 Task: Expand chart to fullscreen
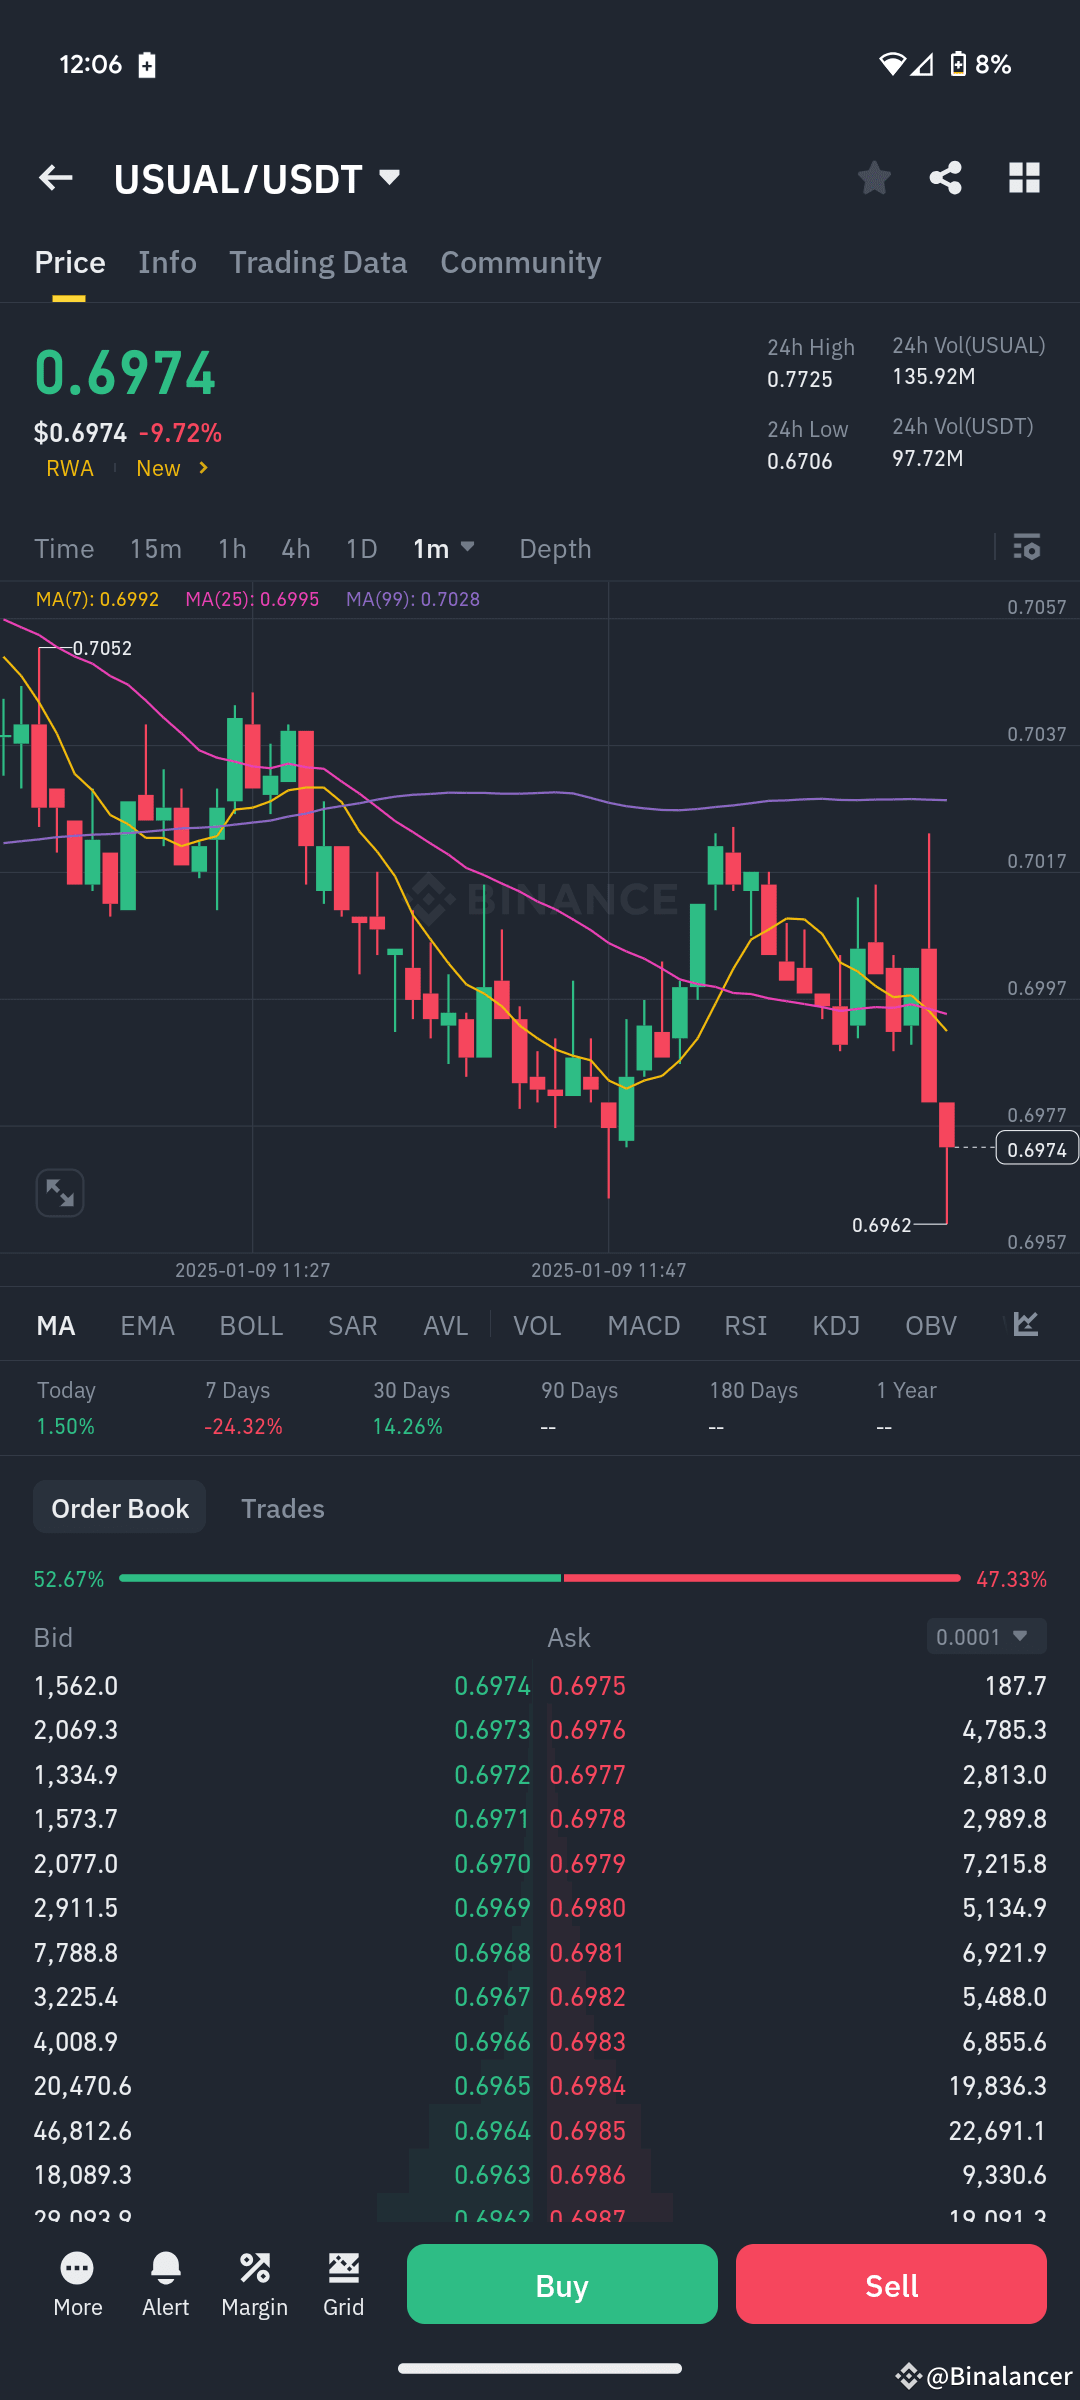(60, 1193)
